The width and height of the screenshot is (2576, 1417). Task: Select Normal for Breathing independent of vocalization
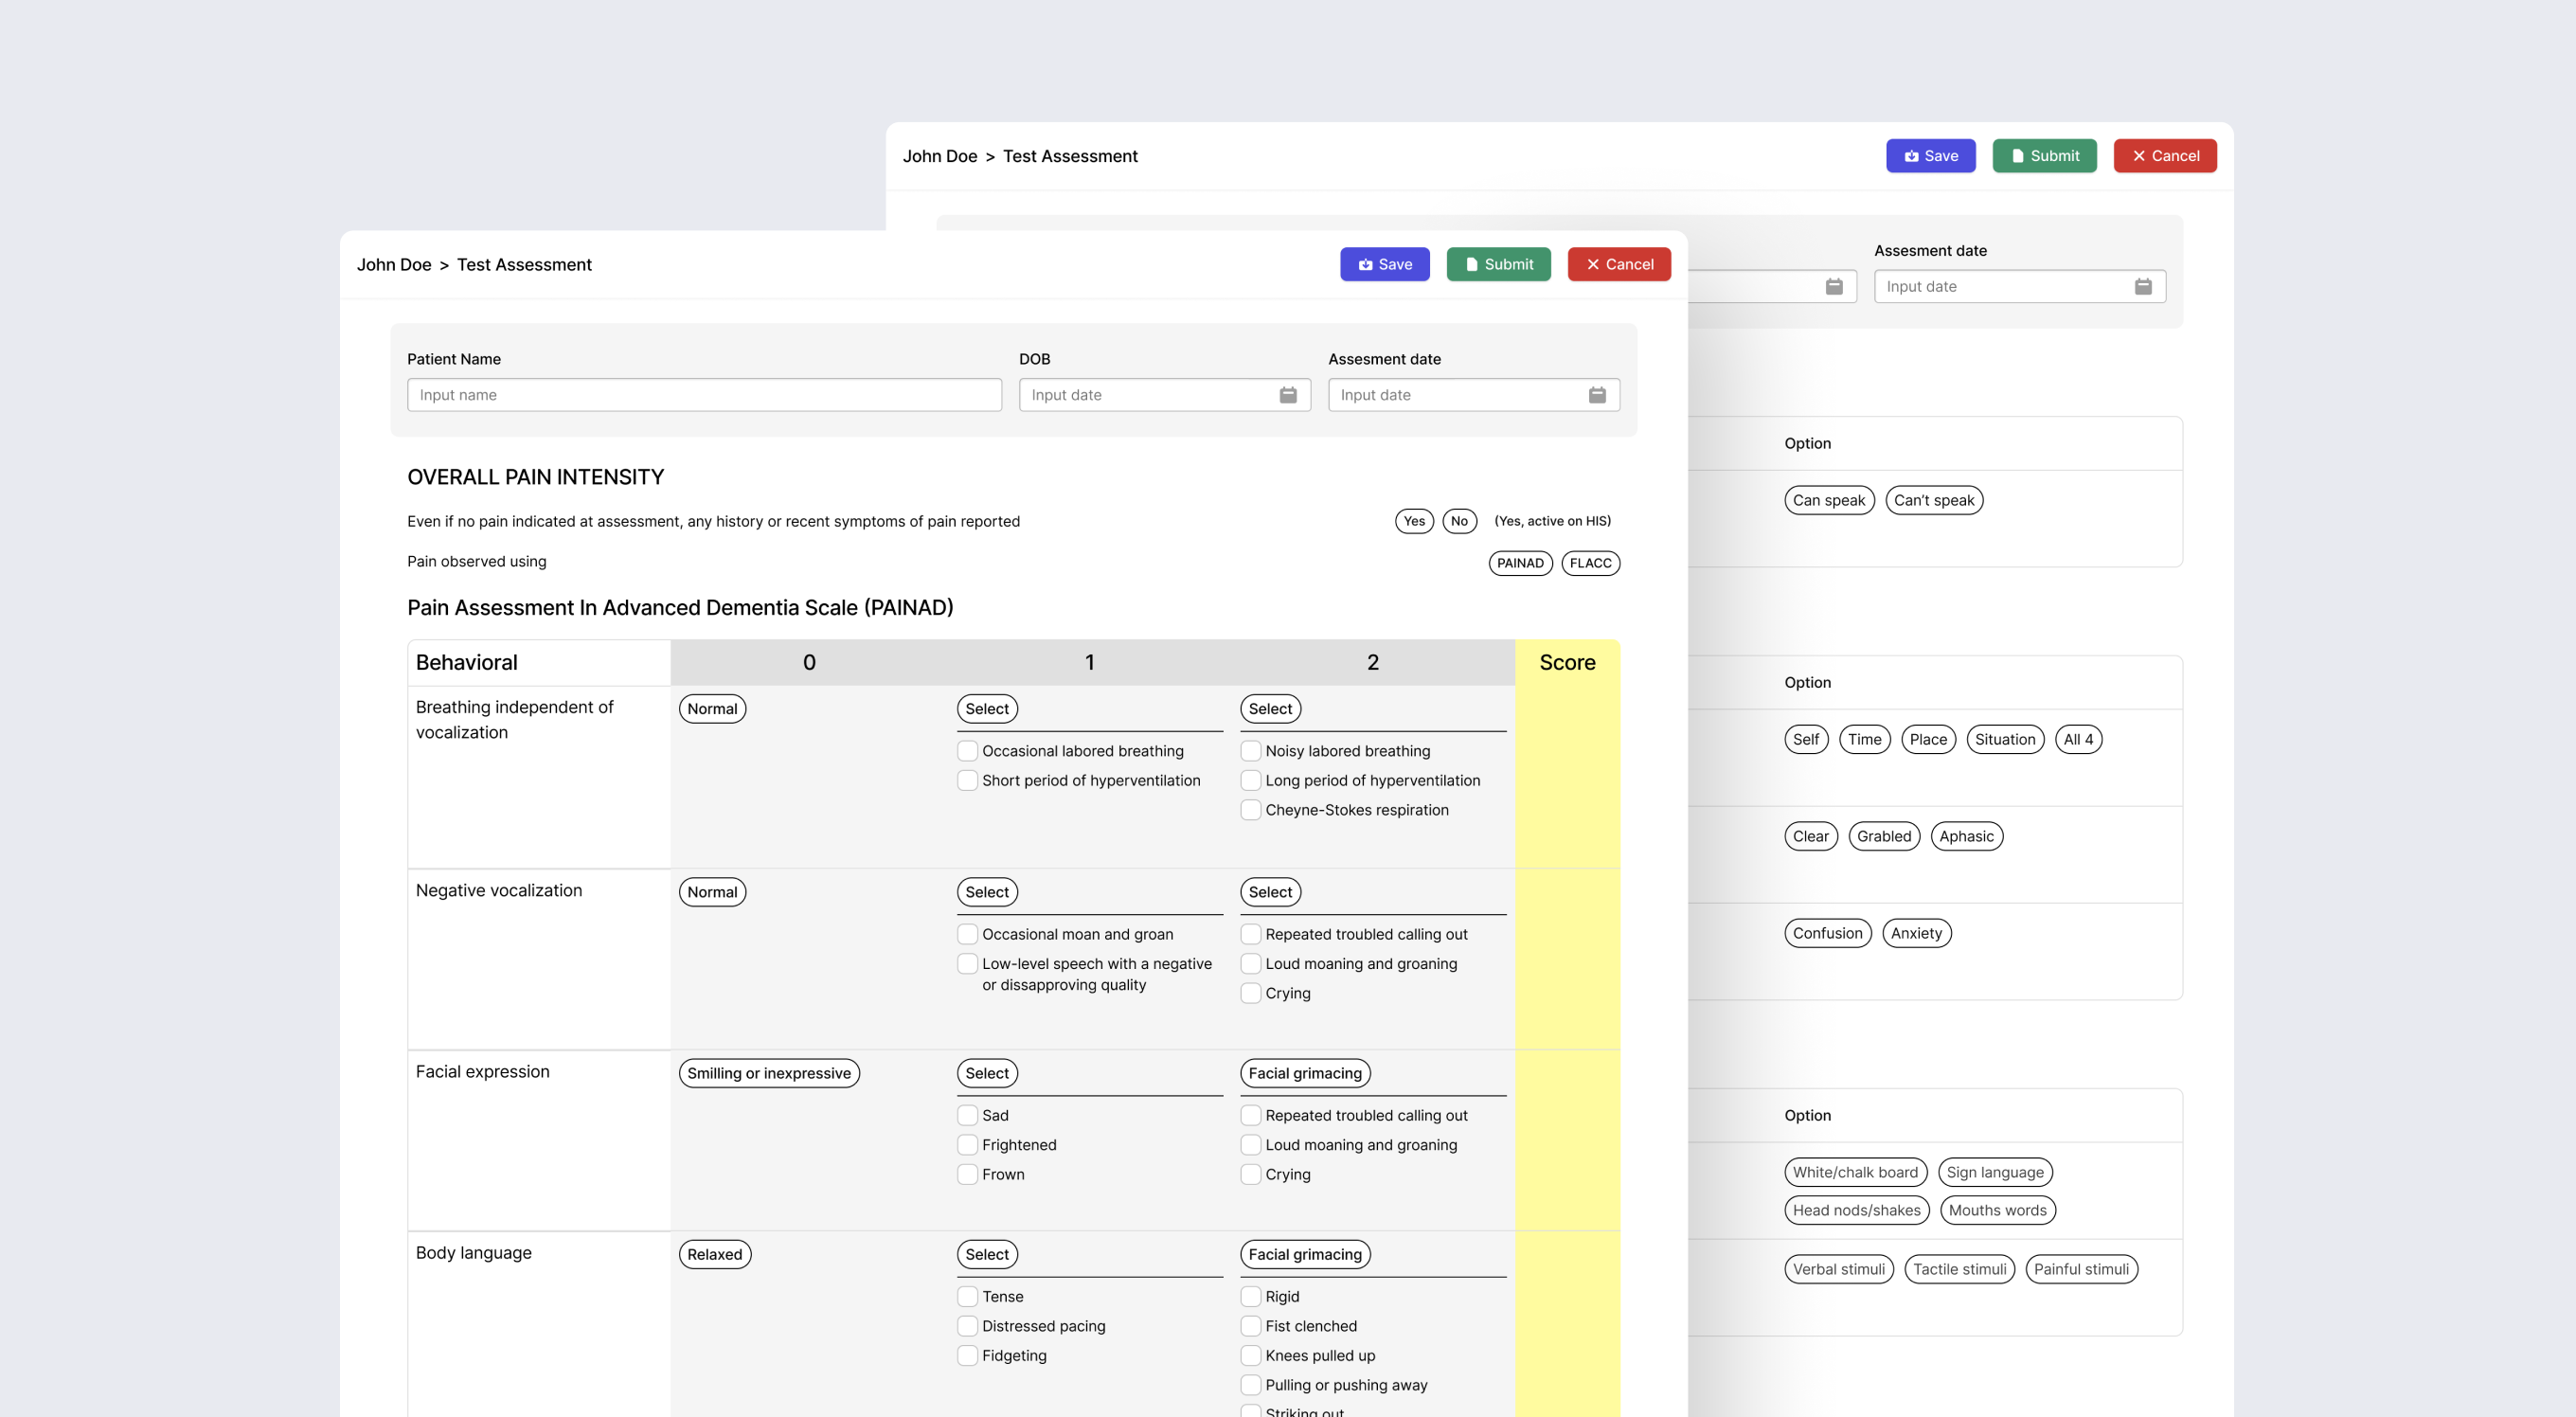pos(712,709)
